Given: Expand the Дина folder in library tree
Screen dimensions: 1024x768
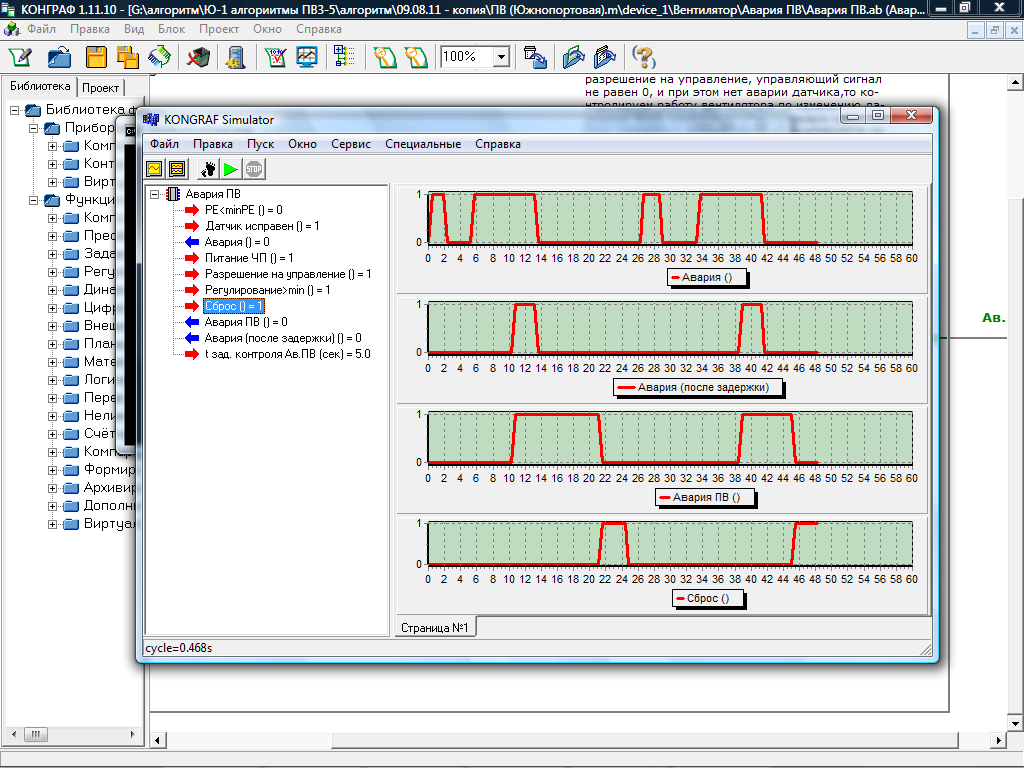Looking at the screenshot, I should [x=52, y=290].
